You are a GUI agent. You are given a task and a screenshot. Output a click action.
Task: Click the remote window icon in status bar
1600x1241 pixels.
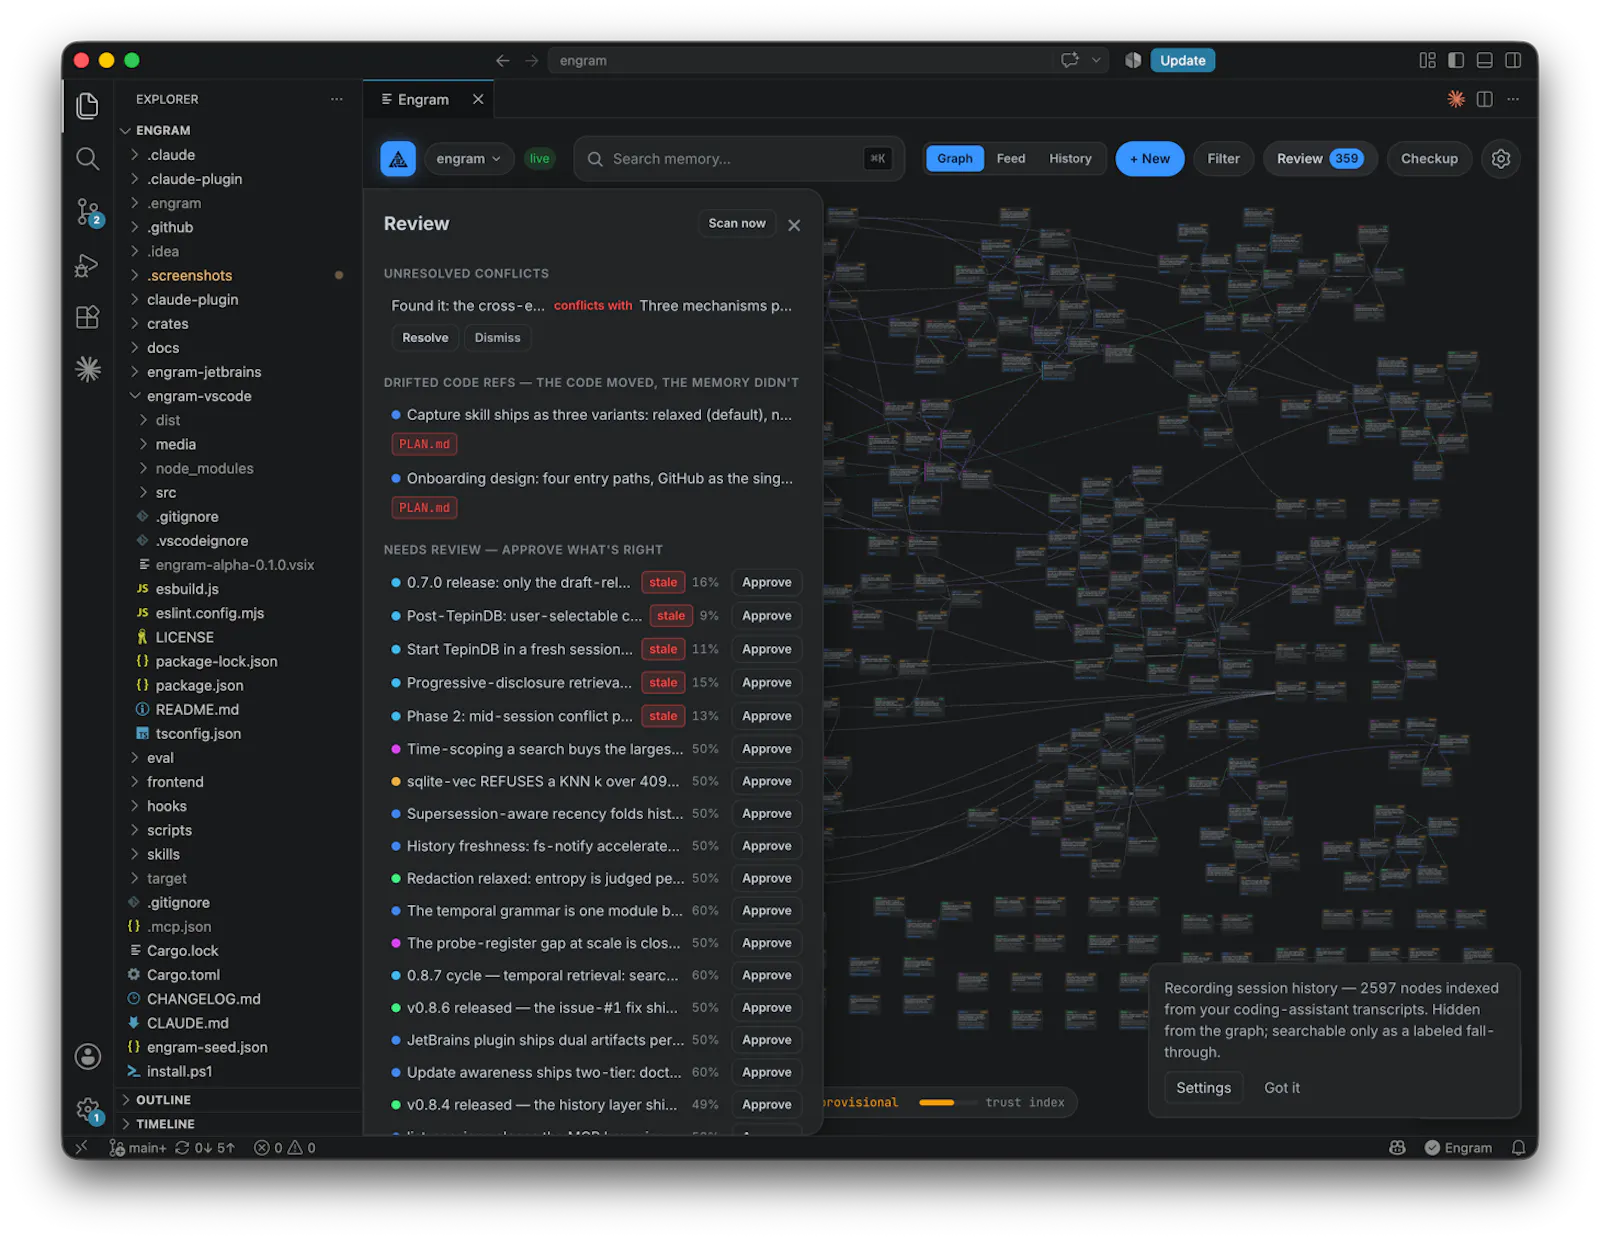point(82,1148)
